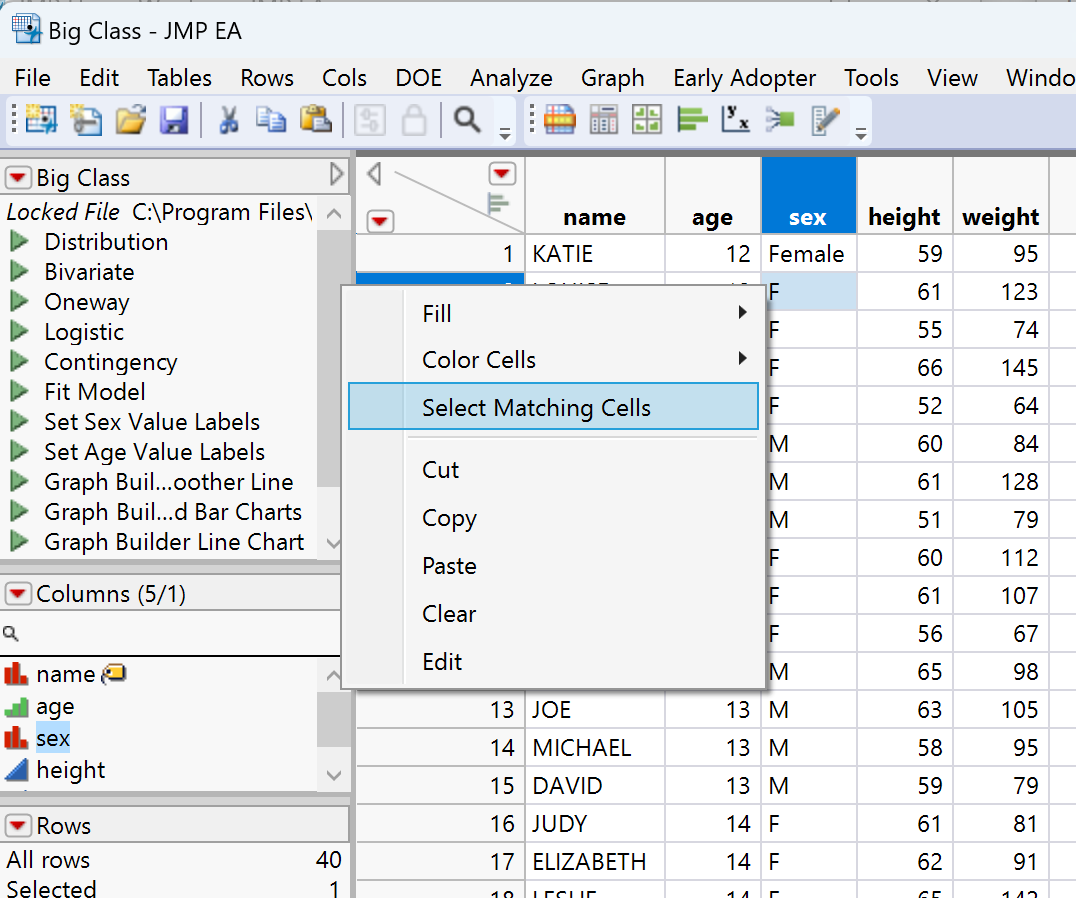The height and width of the screenshot is (898, 1076).
Task: Launch Fit Y by X toolbar icon
Action: click(x=735, y=121)
